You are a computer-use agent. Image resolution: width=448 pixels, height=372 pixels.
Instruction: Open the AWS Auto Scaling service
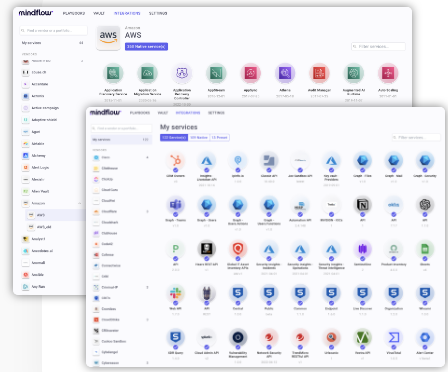[388, 73]
